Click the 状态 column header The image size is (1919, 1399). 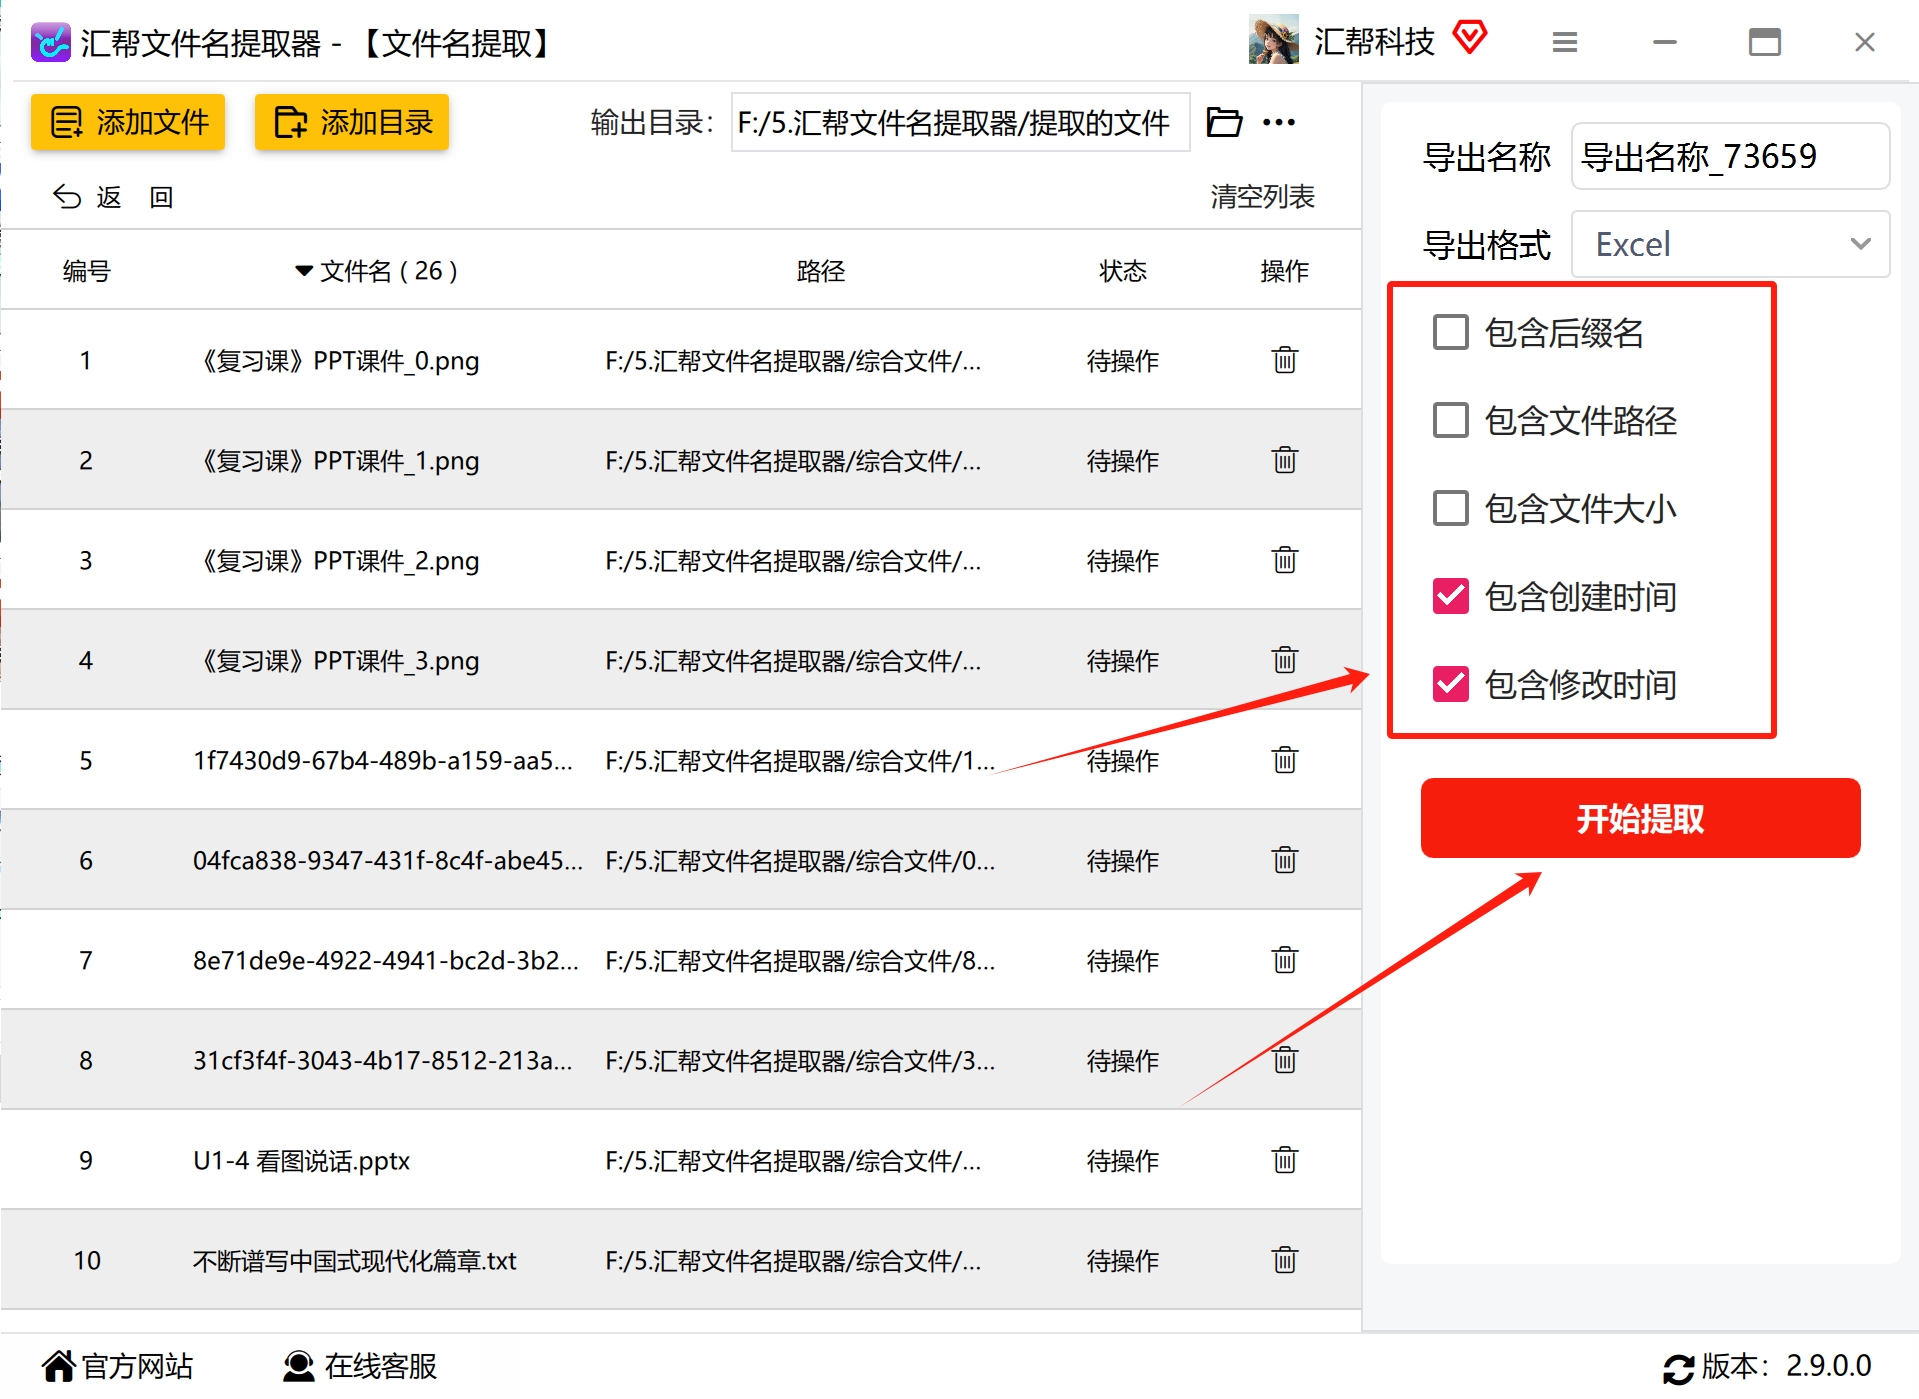(x=1123, y=271)
